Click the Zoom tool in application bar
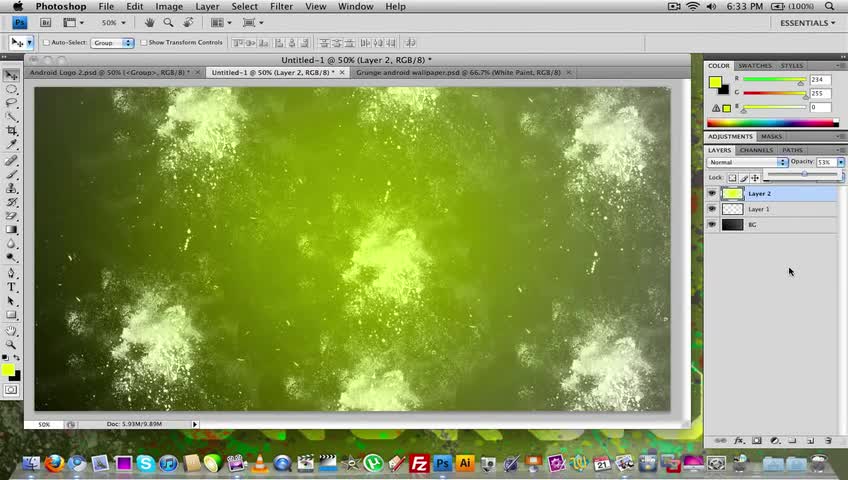Viewport: 848px width, 480px height. [169, 22]
